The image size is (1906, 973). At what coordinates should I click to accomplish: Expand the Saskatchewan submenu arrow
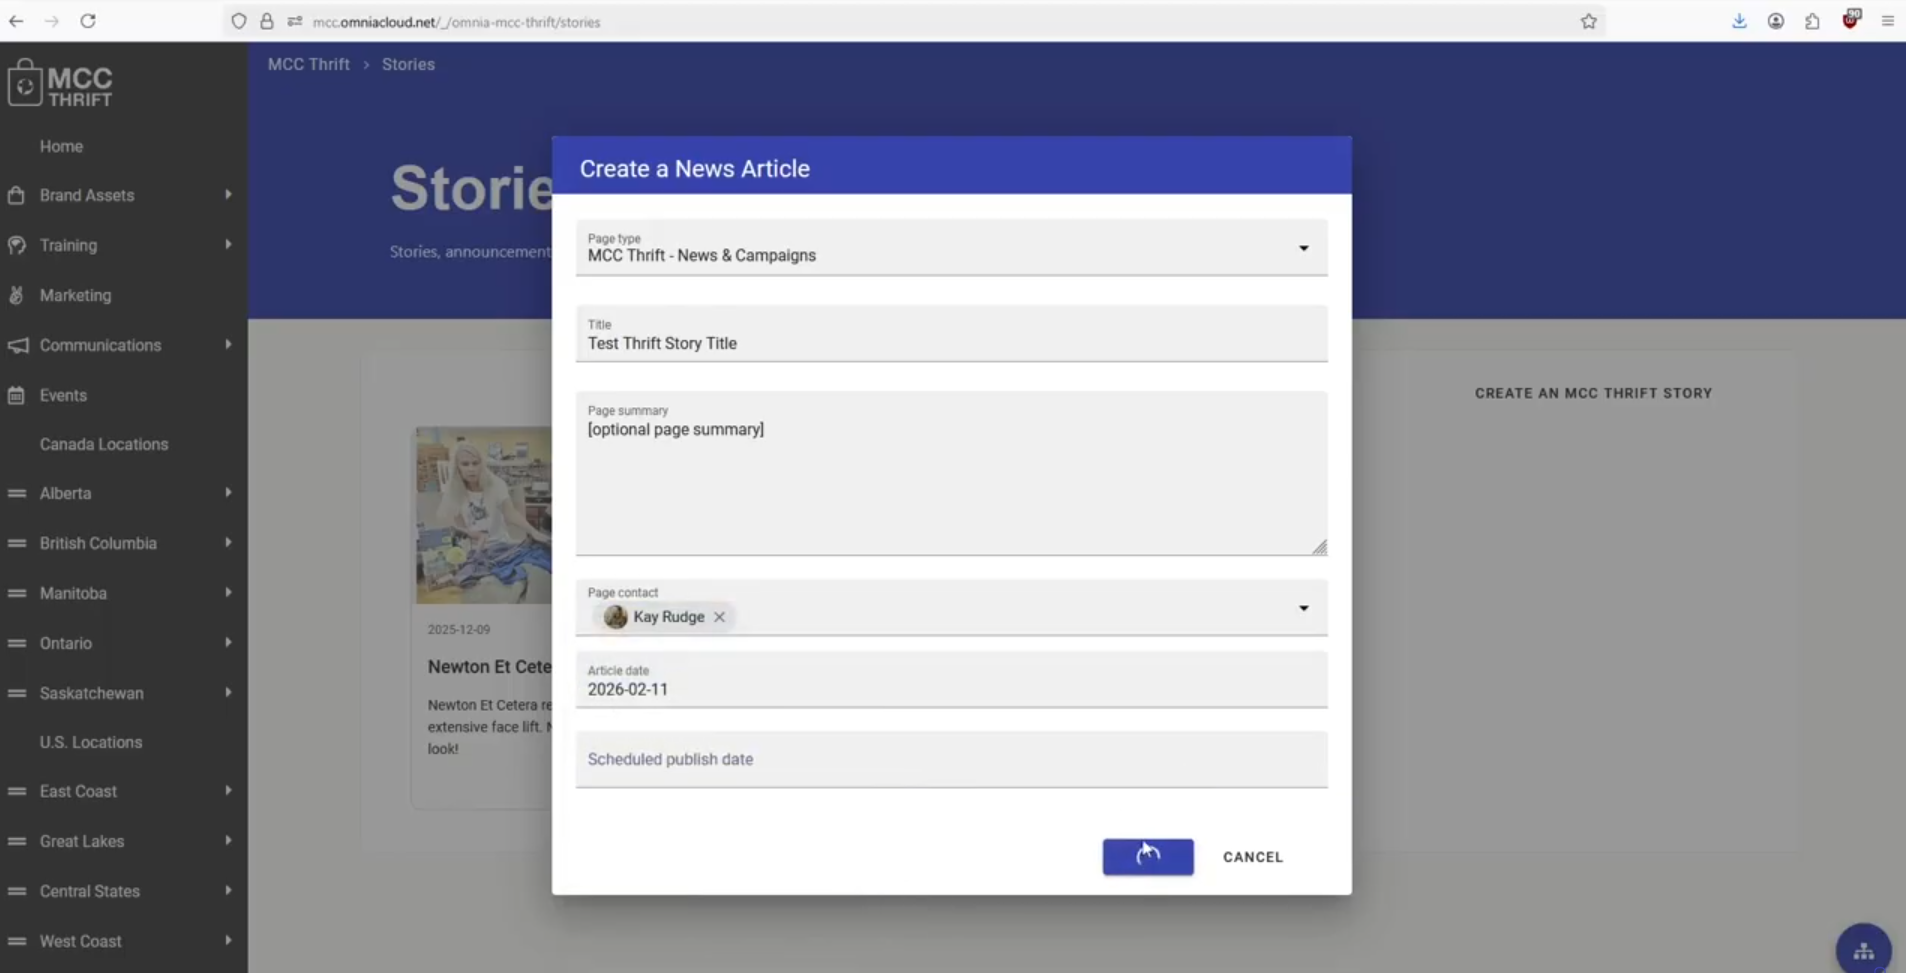click(228, 693)
